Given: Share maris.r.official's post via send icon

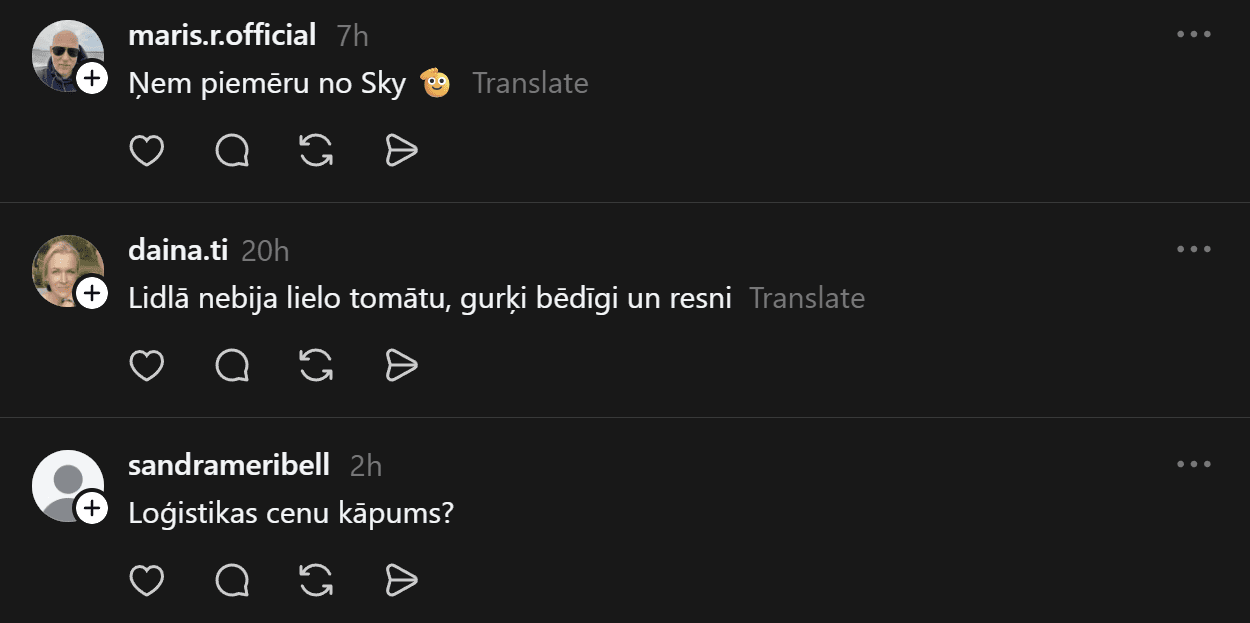Looking at the screenshot, I should (x=401, y=151).
